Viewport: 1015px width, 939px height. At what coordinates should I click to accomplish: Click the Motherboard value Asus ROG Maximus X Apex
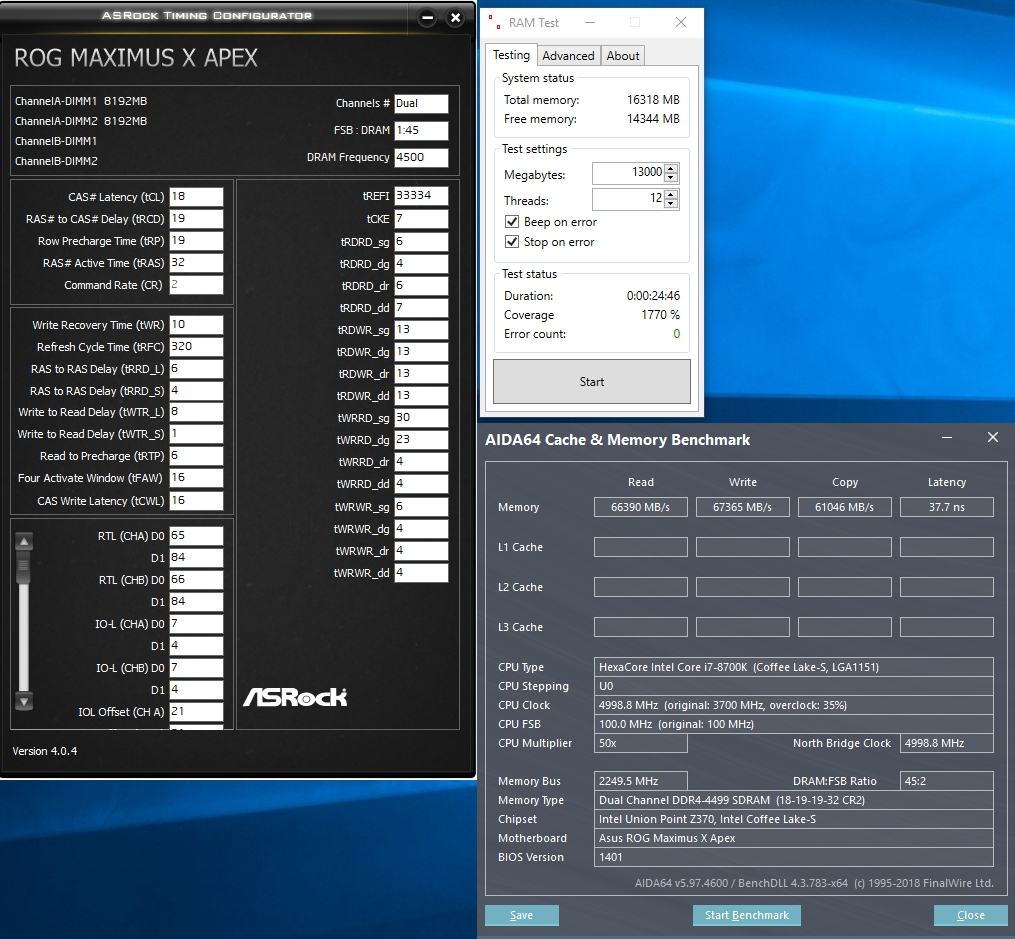point(794,838)
